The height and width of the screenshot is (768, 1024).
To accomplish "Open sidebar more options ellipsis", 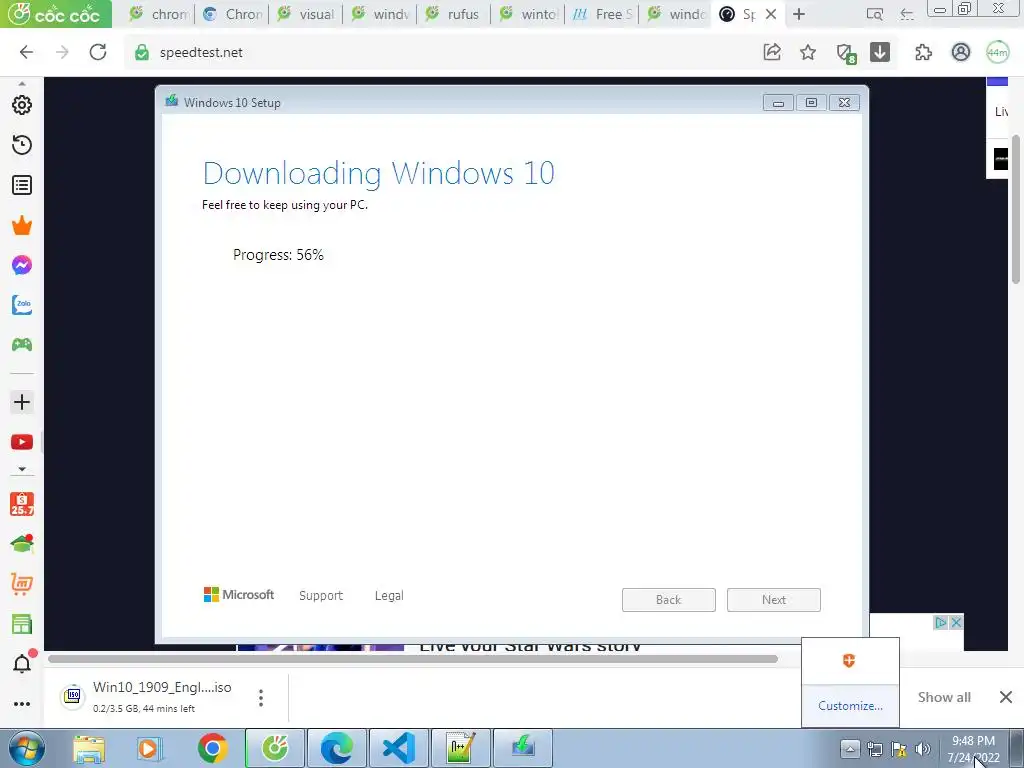I will [22, 704].
